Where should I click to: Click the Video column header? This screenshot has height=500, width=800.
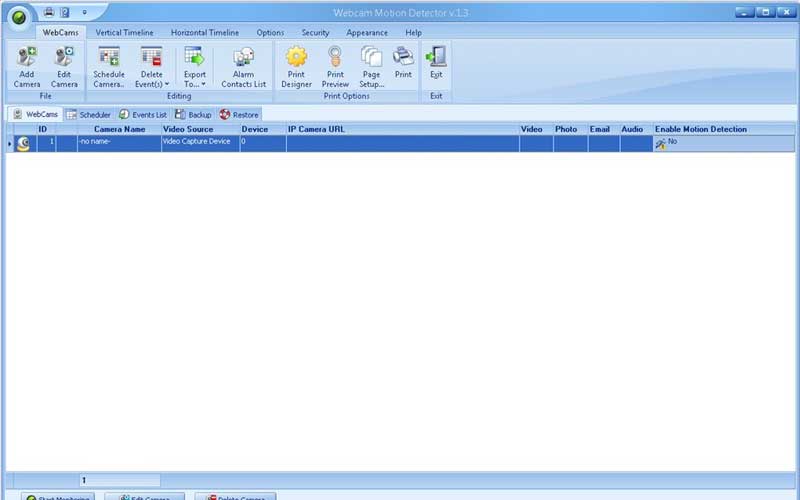tap(536, 129)
